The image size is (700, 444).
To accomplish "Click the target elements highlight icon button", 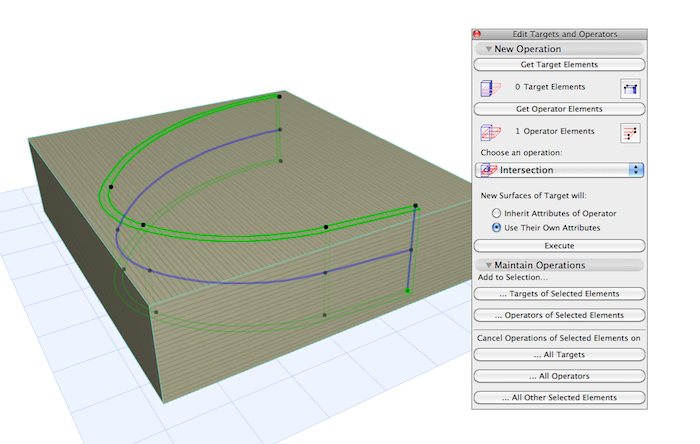I will click(630, 89).
